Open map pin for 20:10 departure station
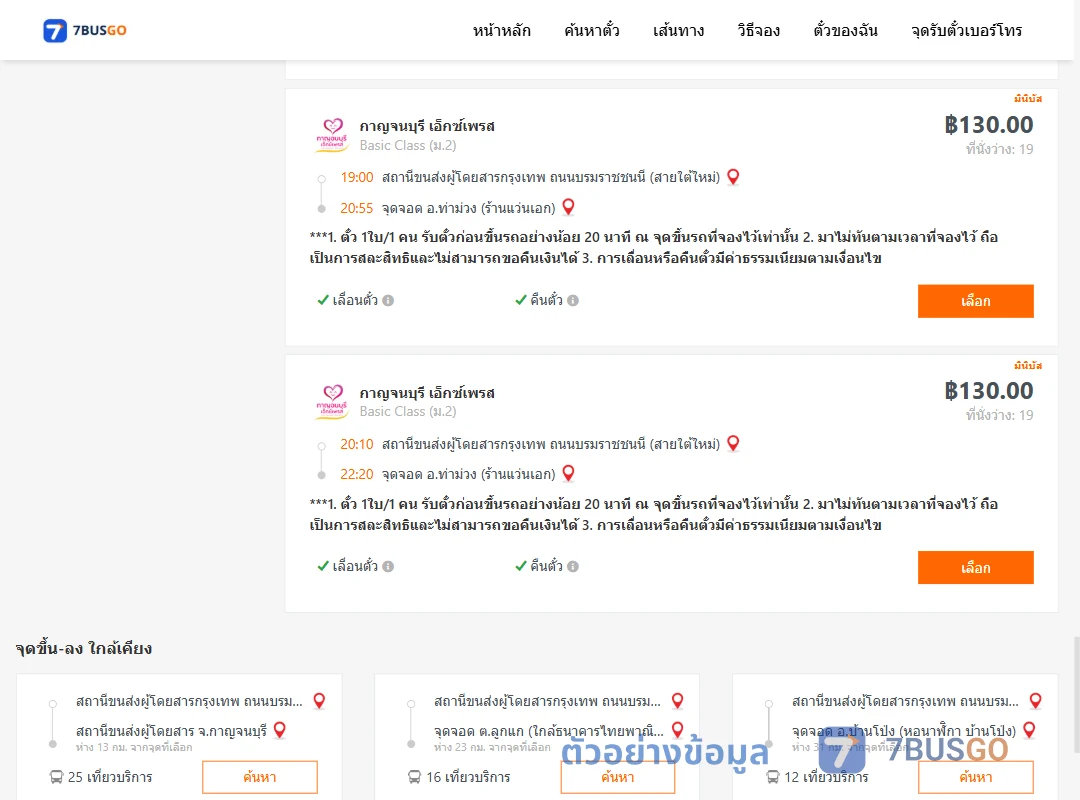The width and height of the screenshot is (1080, 800). [734, 443]
